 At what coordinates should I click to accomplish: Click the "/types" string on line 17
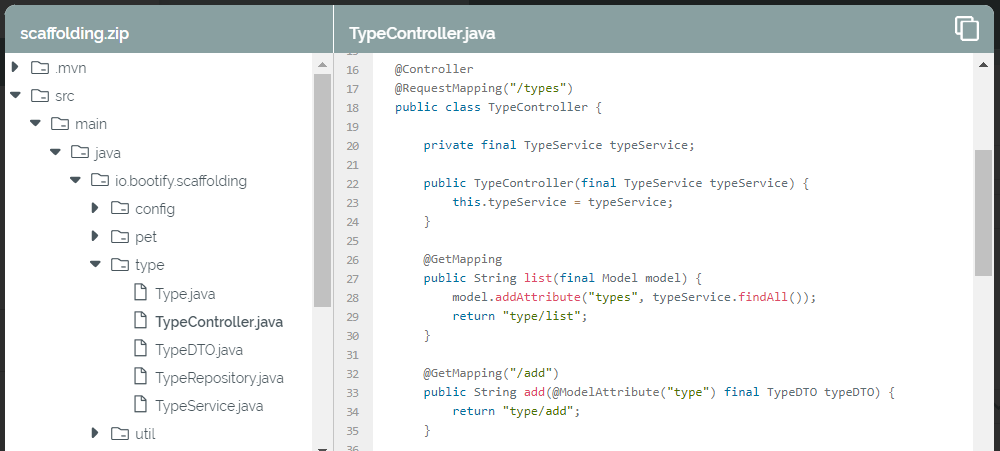click(x=538, y=88)
